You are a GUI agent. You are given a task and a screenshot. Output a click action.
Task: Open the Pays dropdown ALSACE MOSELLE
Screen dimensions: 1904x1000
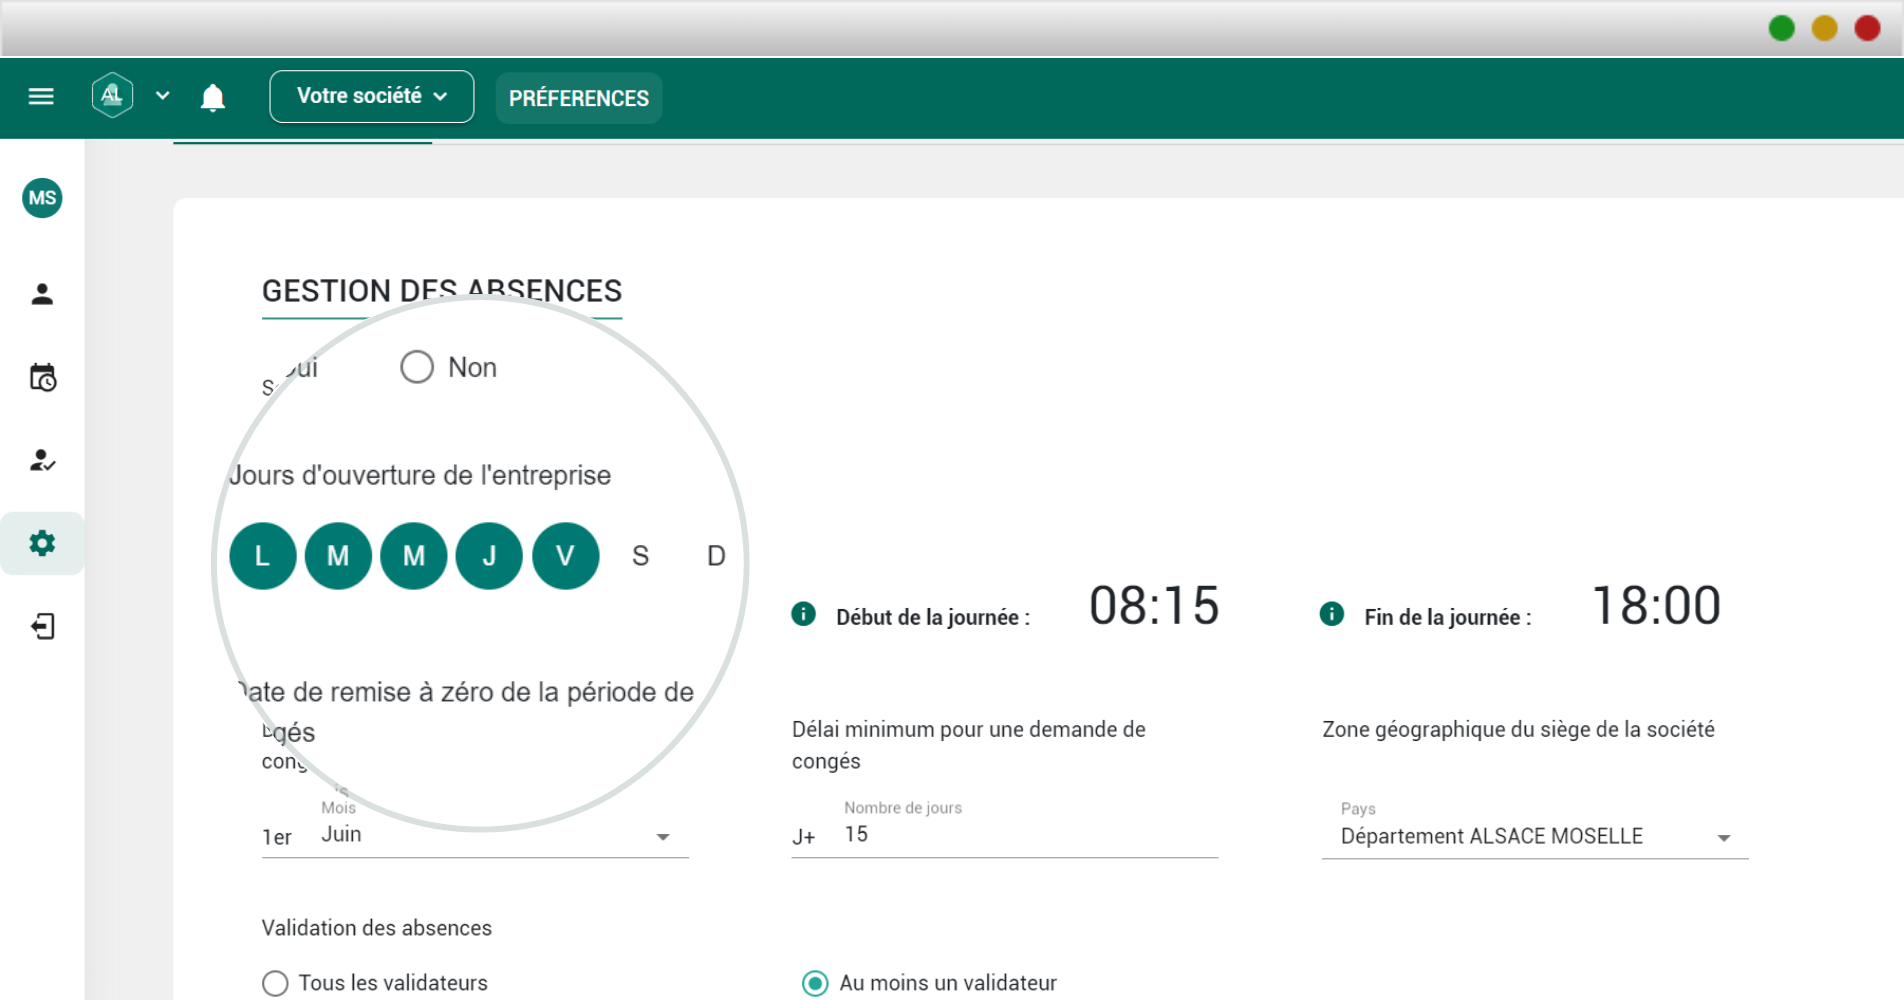pyautogui.click(x=1535, y=836)
